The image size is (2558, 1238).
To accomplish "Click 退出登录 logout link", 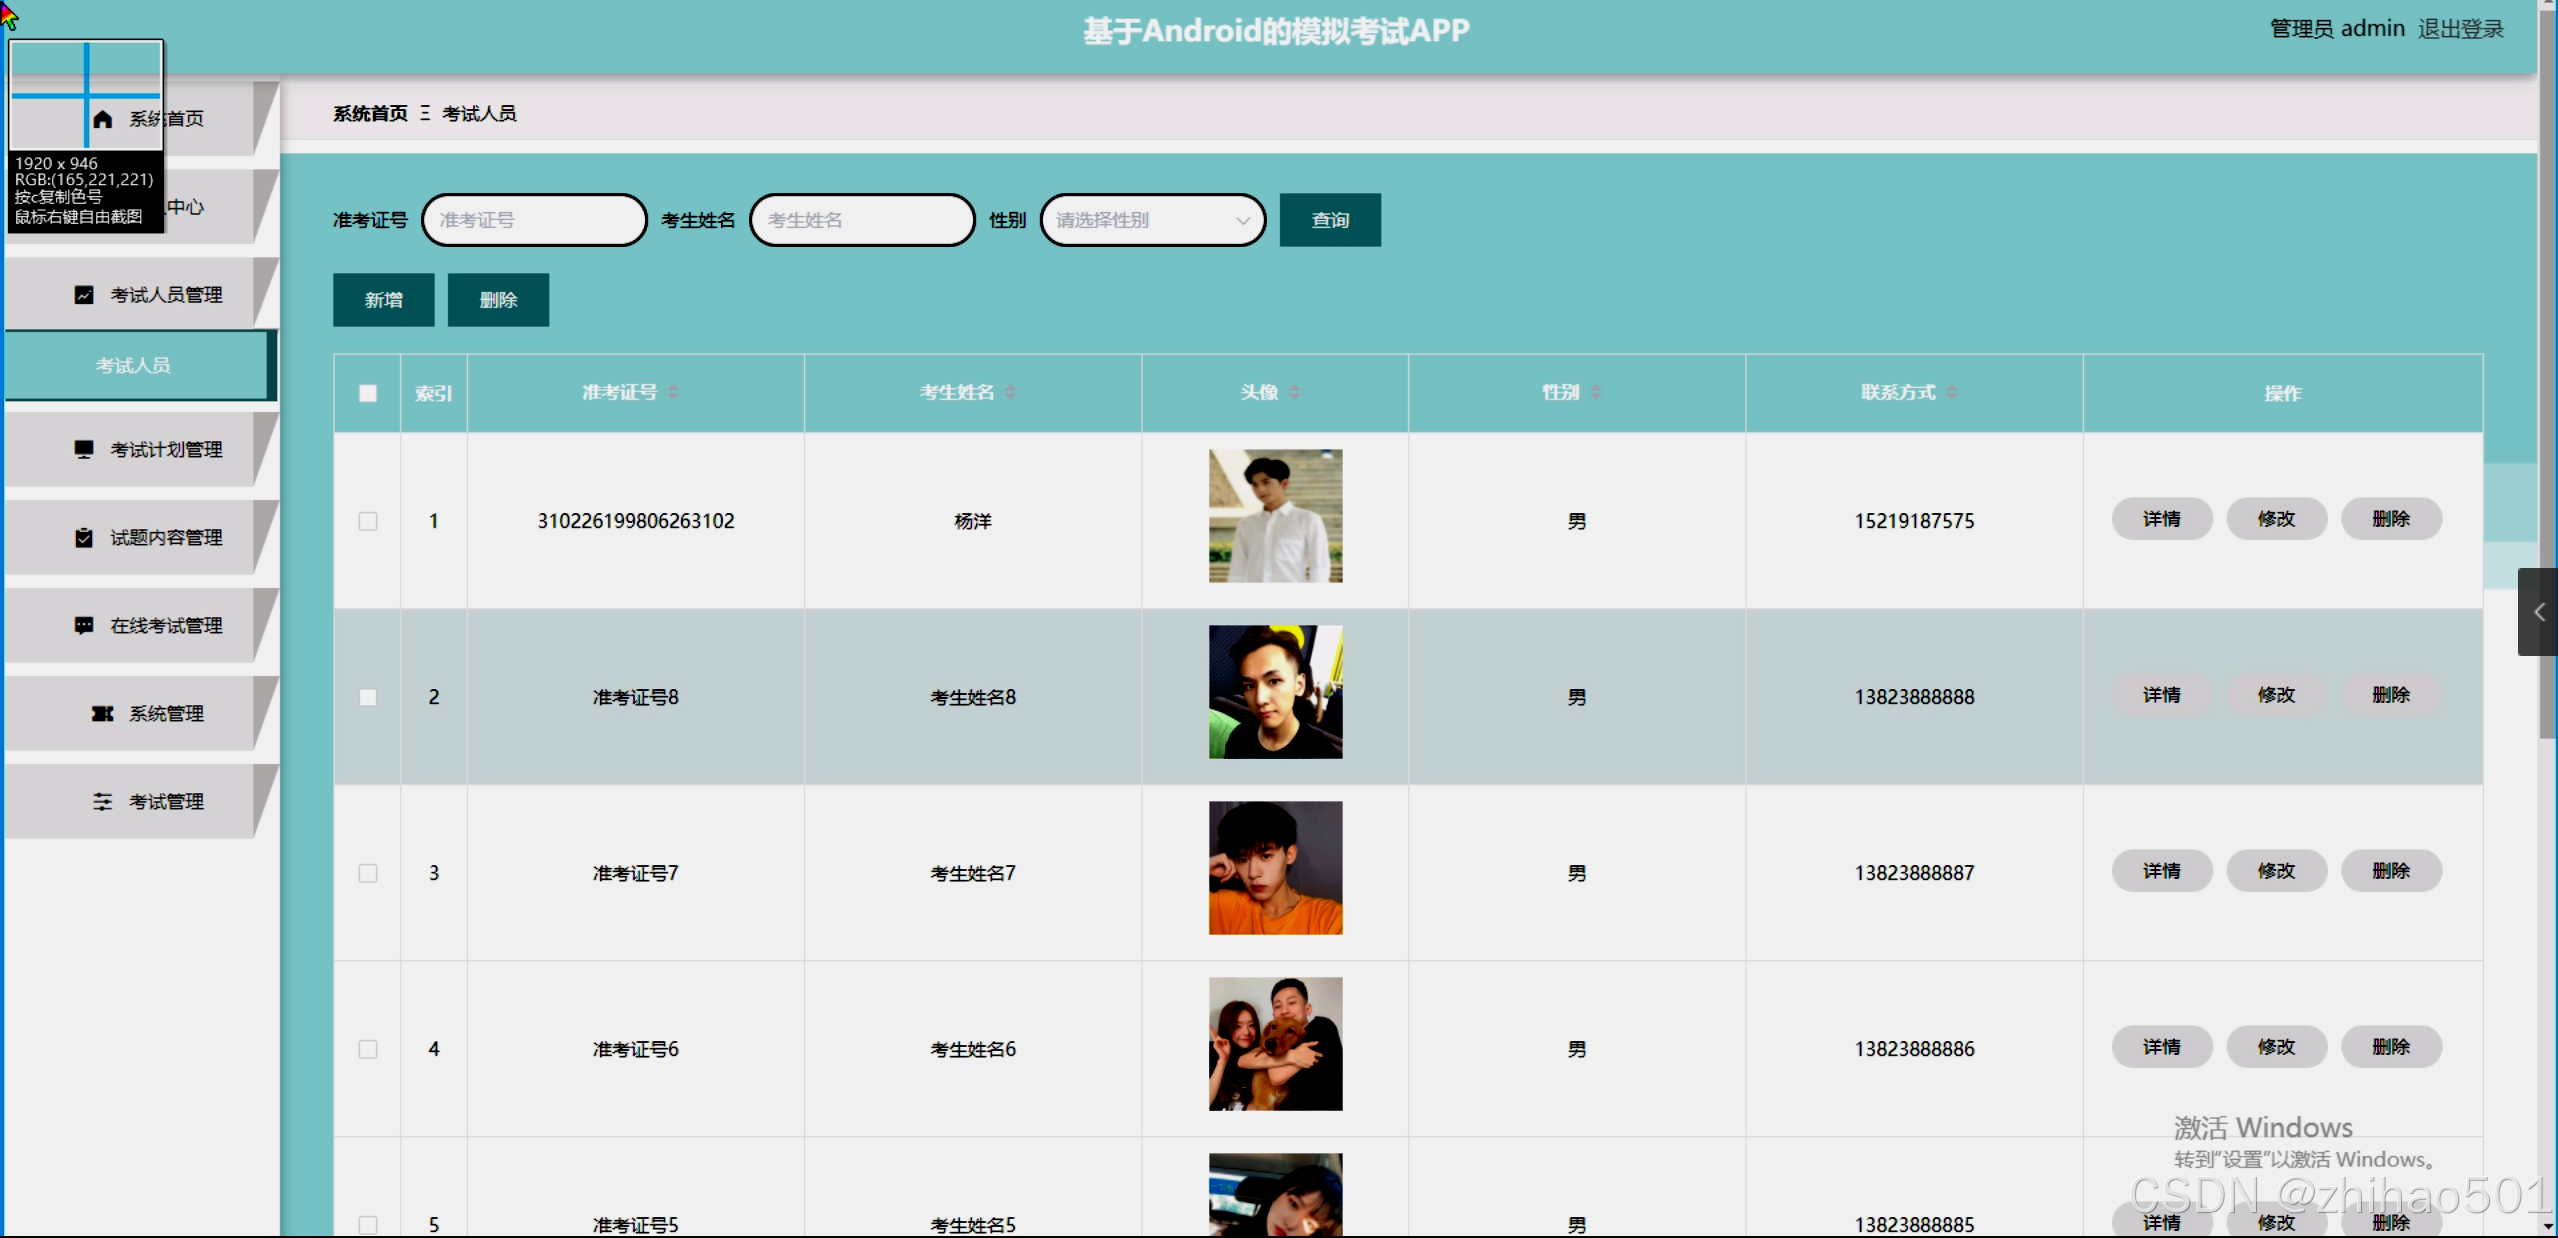I will [2460, 29].
